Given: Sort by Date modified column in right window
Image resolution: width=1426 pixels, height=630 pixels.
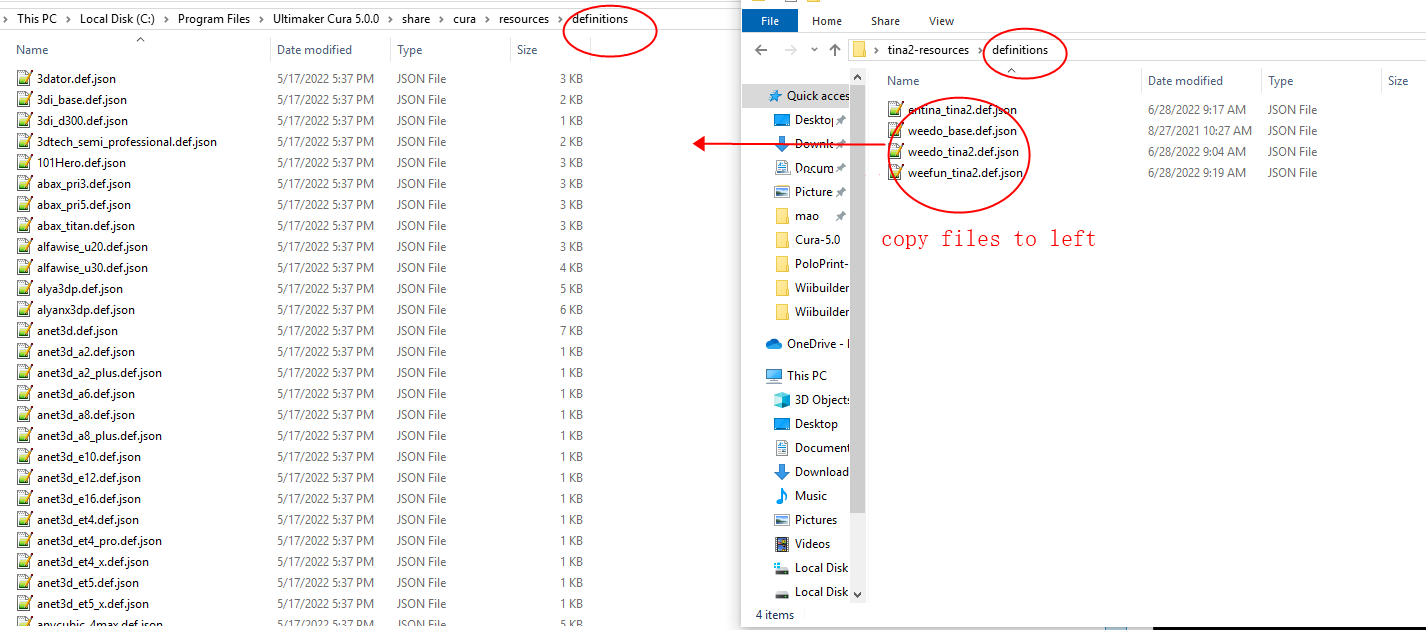Looking at the screenshot, I should pyautogui.click(x=1185, y=81).
